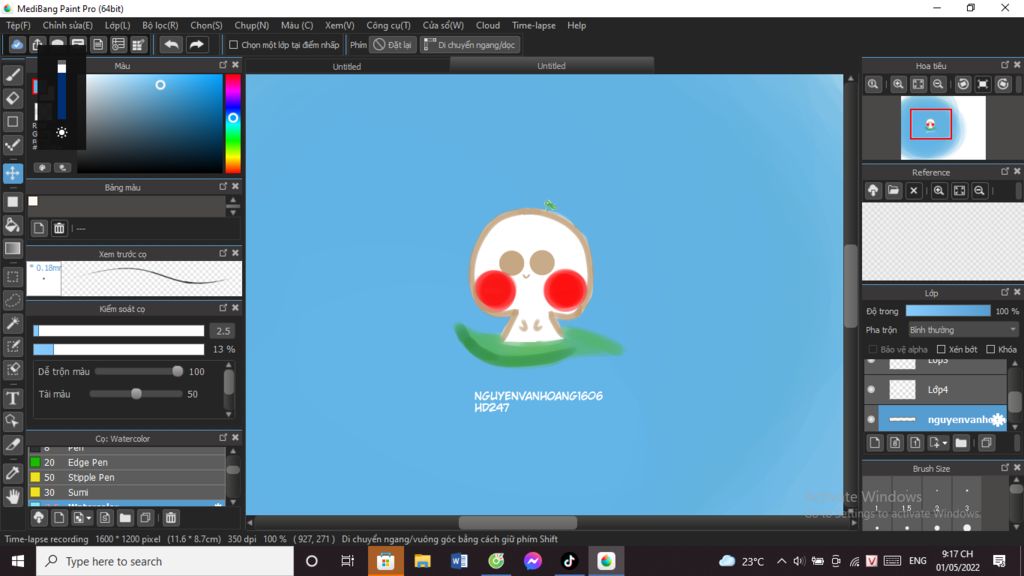Open Microsoft Word from taskbar
The image size is (1024, 576).
coord(459,561)
